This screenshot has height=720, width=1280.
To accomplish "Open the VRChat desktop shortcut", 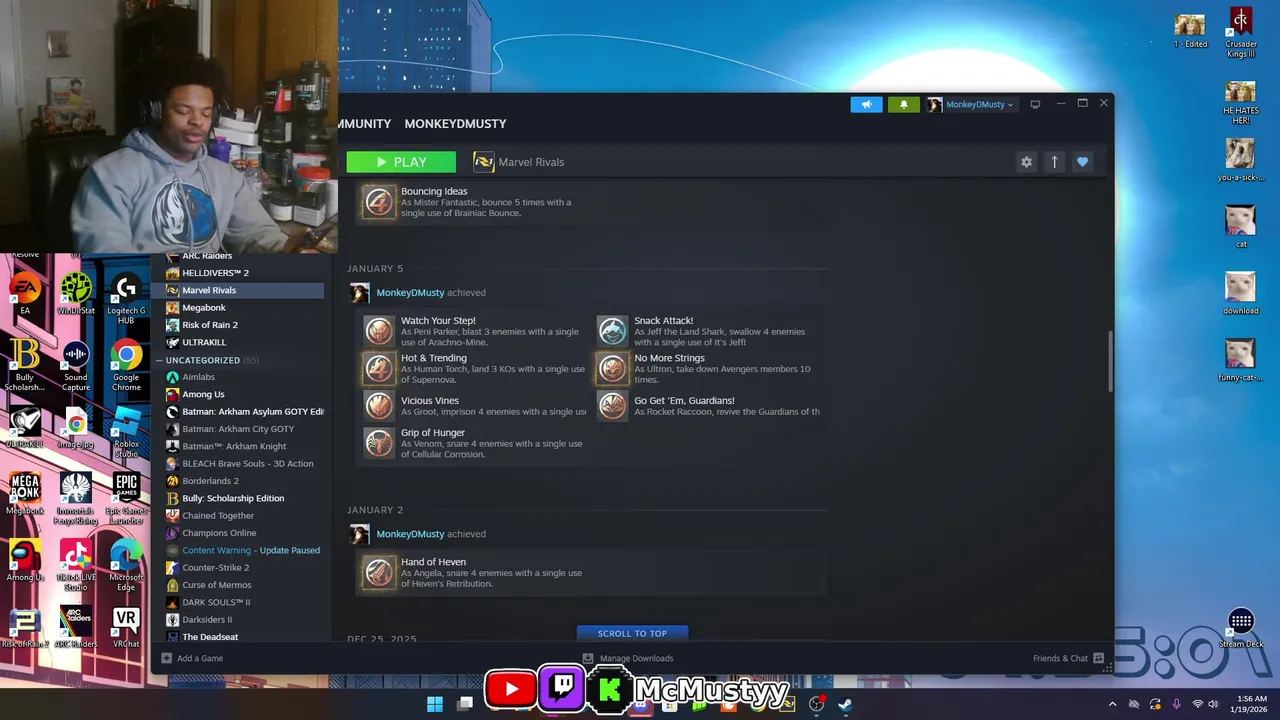I will [x=126, y=628].
